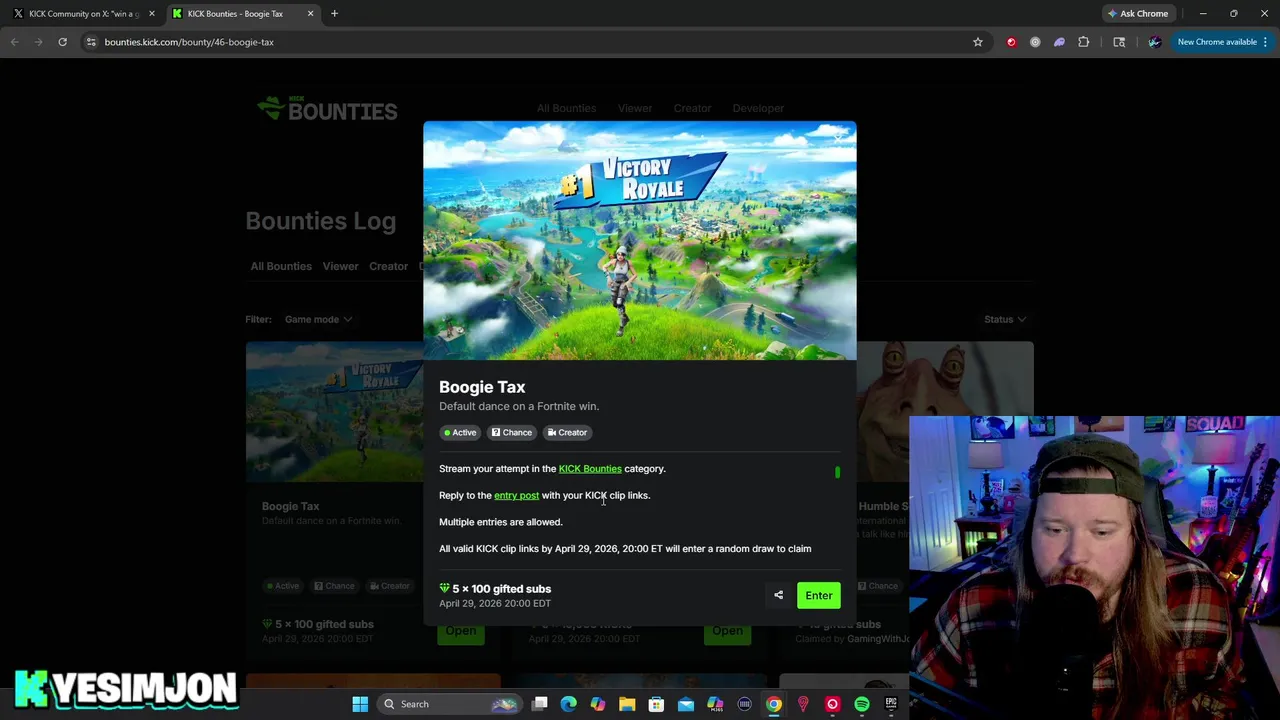Open the KICK Bounties category link

pos(590,468)
